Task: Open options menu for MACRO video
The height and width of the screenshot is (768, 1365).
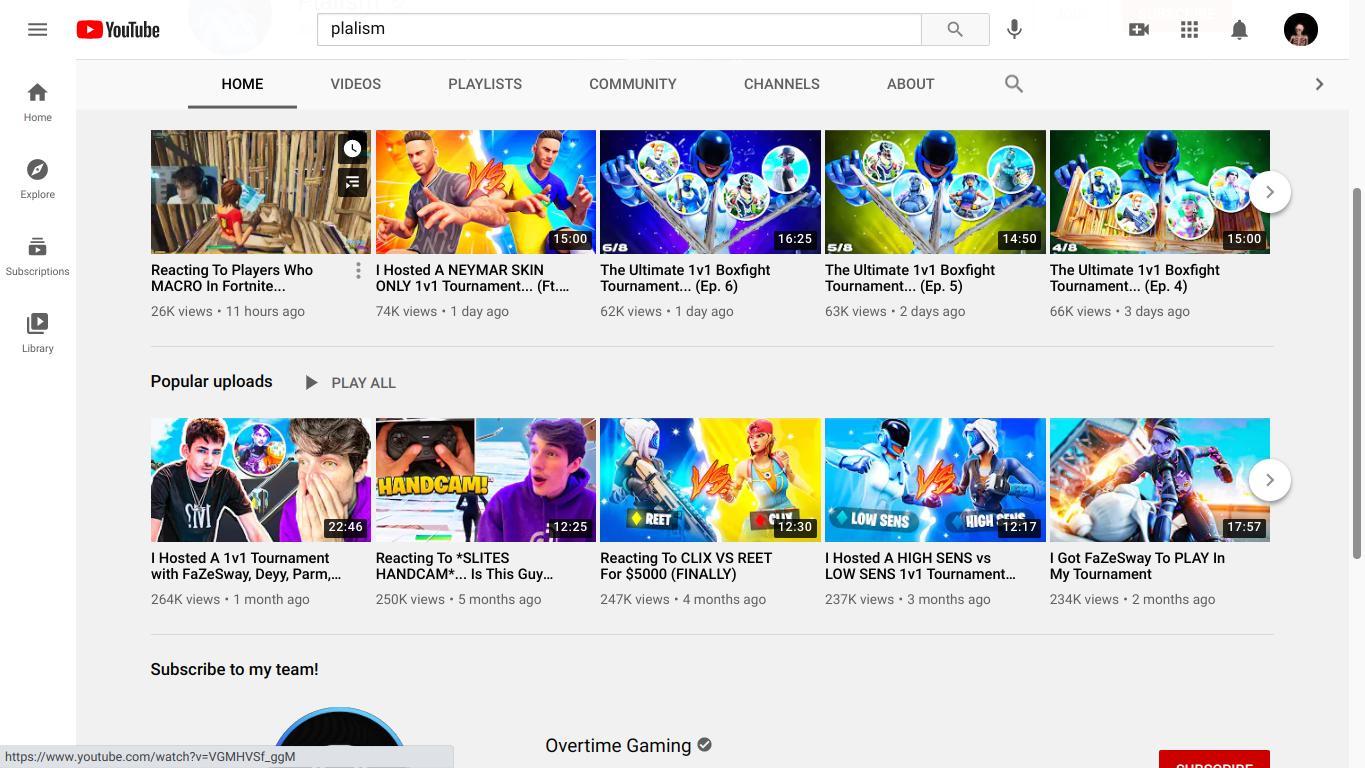Action: tap(358, 271)
